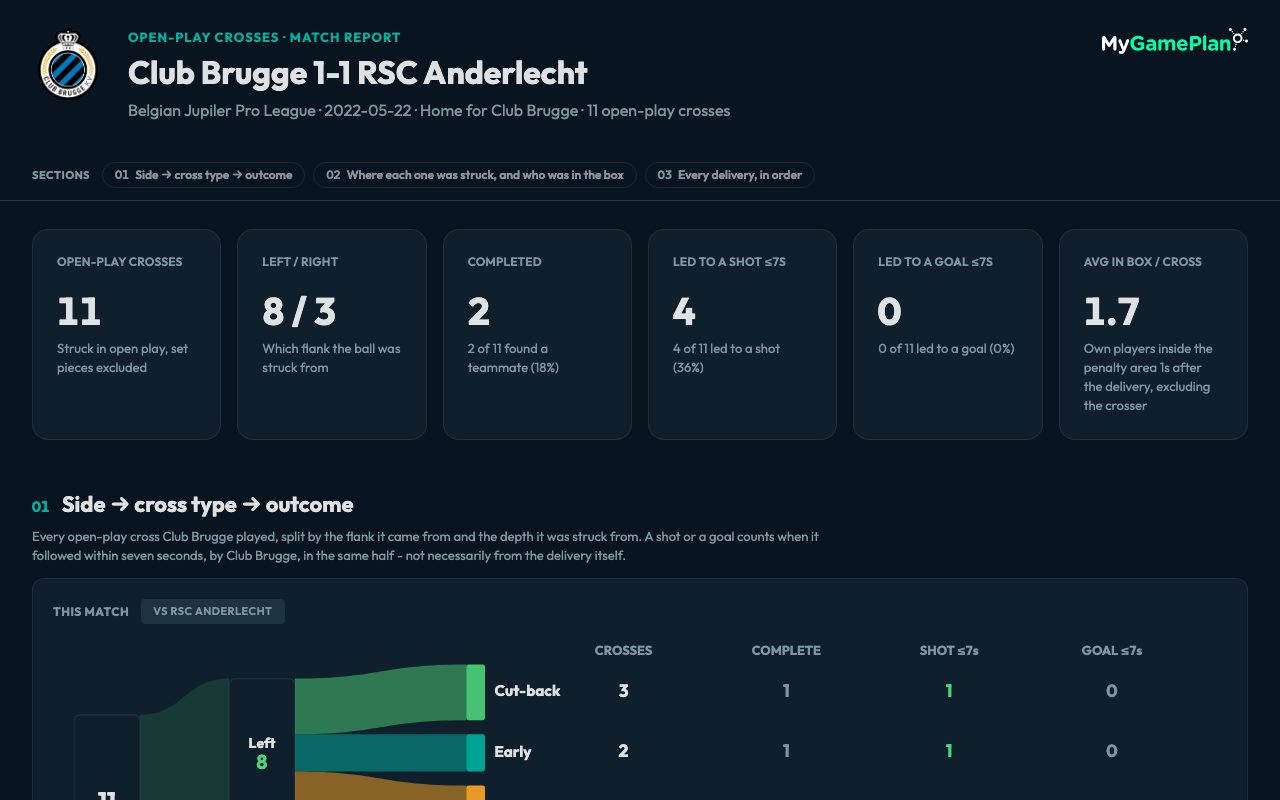Select the VS RSC ANDERLECHT chip
The width and height of the screenshot is (1280, 800).
pos(213,611)
